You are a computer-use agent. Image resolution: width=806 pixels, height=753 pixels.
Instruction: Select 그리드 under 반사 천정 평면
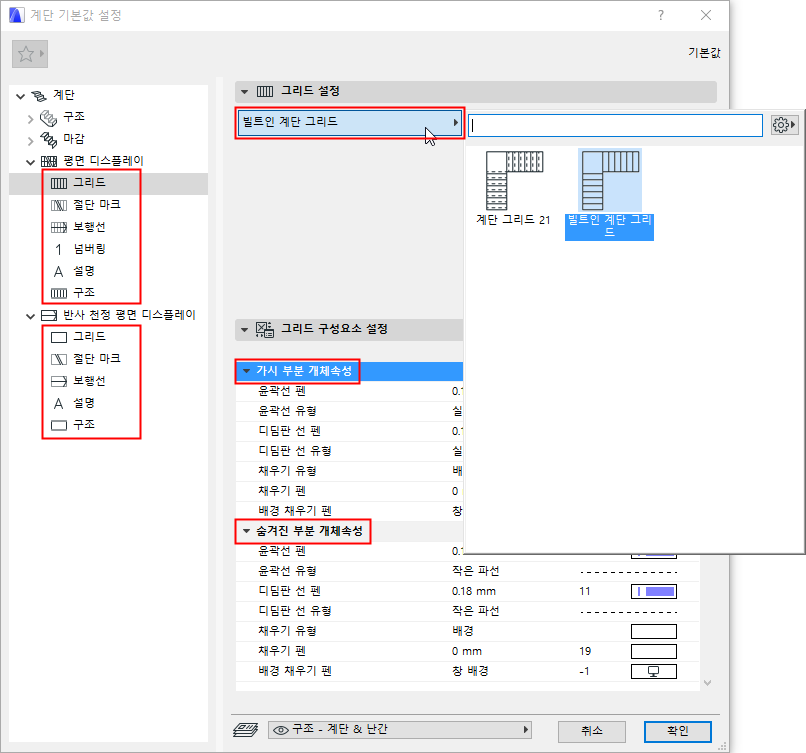[x=89, y=337]
